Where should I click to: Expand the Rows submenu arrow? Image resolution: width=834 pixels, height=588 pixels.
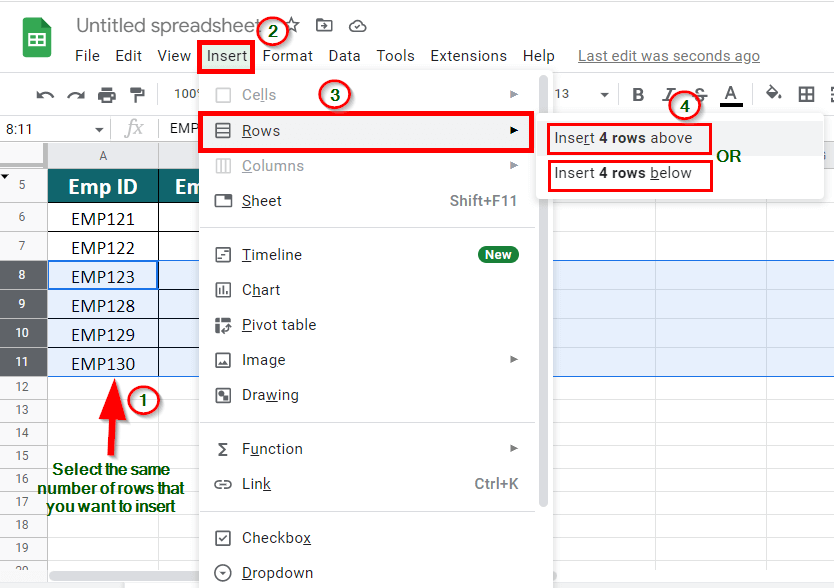coord(514,130)
